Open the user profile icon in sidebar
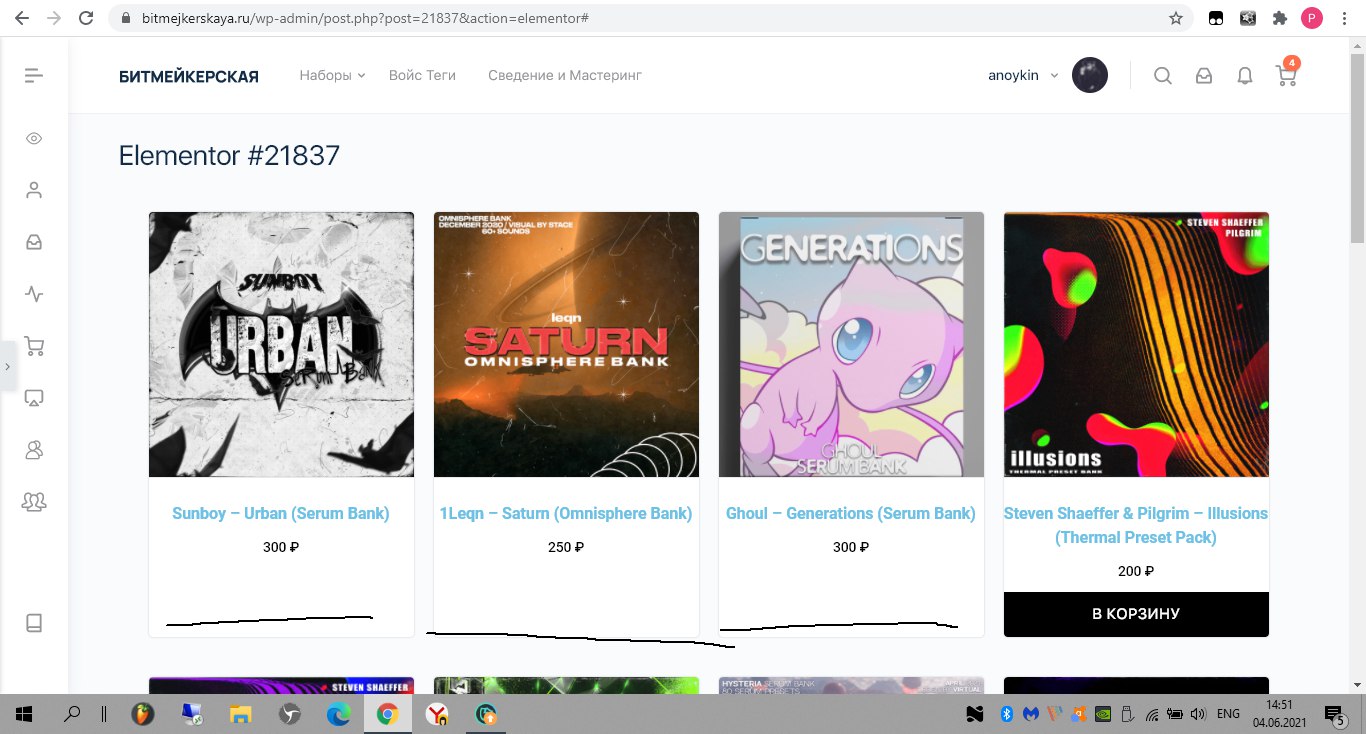This screenshot has width=1366, height=734. click(34, 190)
